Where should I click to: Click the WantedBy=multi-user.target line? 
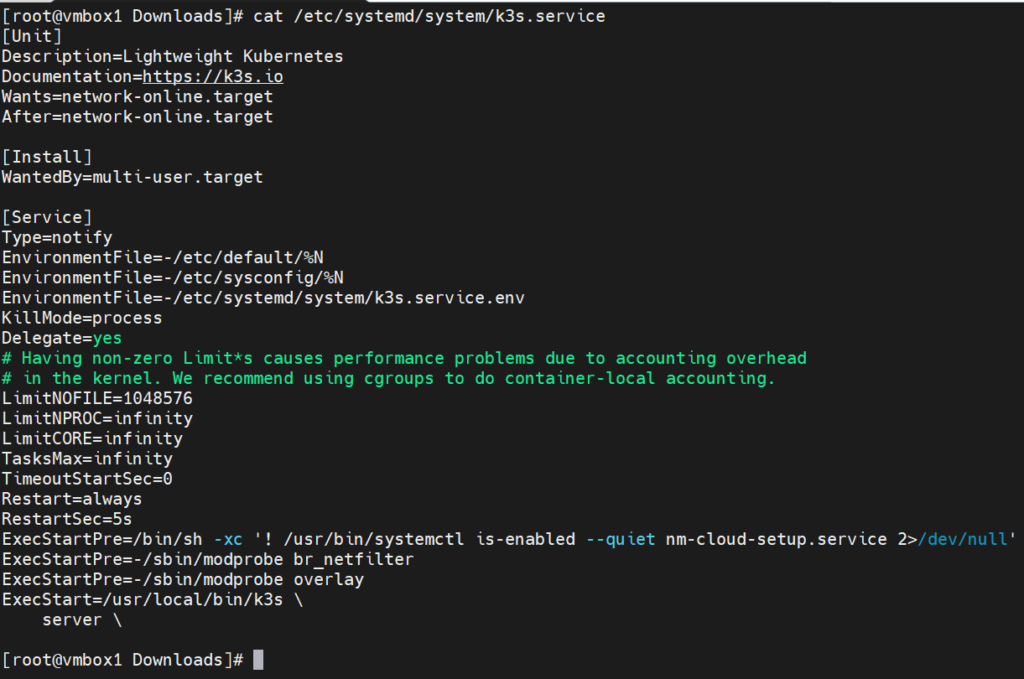coord(132,177)
